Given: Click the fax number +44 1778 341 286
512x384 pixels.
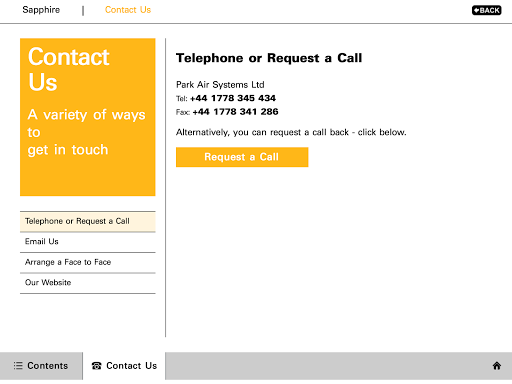Looking at the screenshot, I should 235,112.
